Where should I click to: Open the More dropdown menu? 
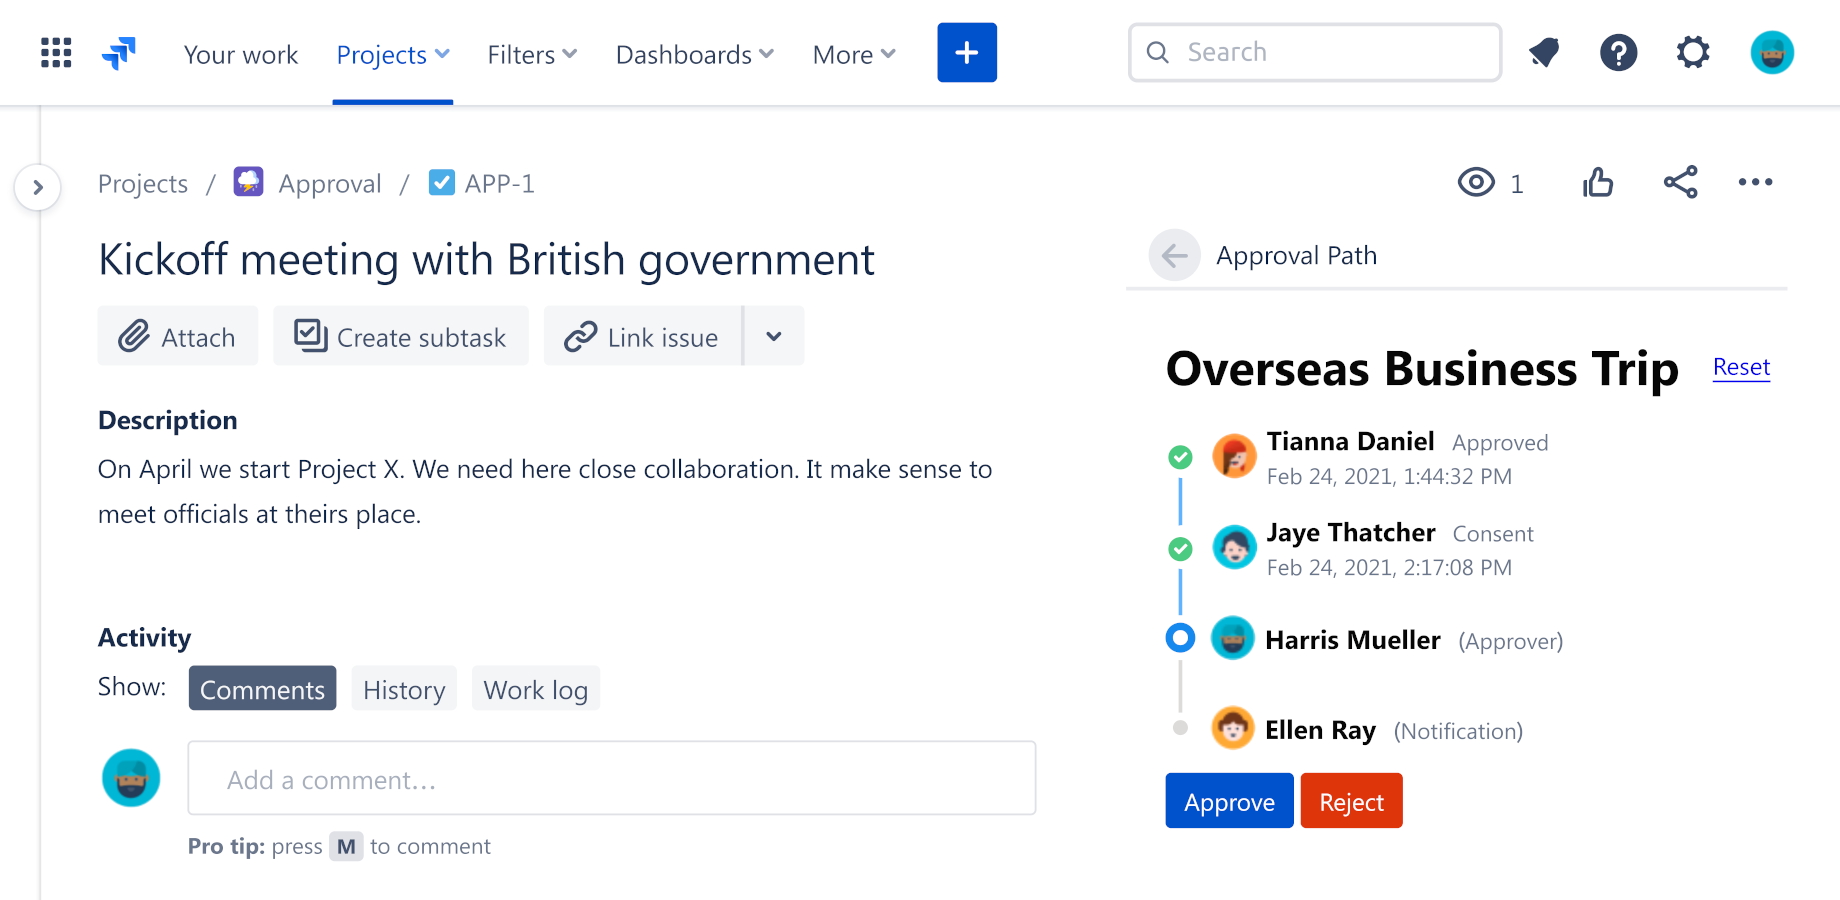854,54
